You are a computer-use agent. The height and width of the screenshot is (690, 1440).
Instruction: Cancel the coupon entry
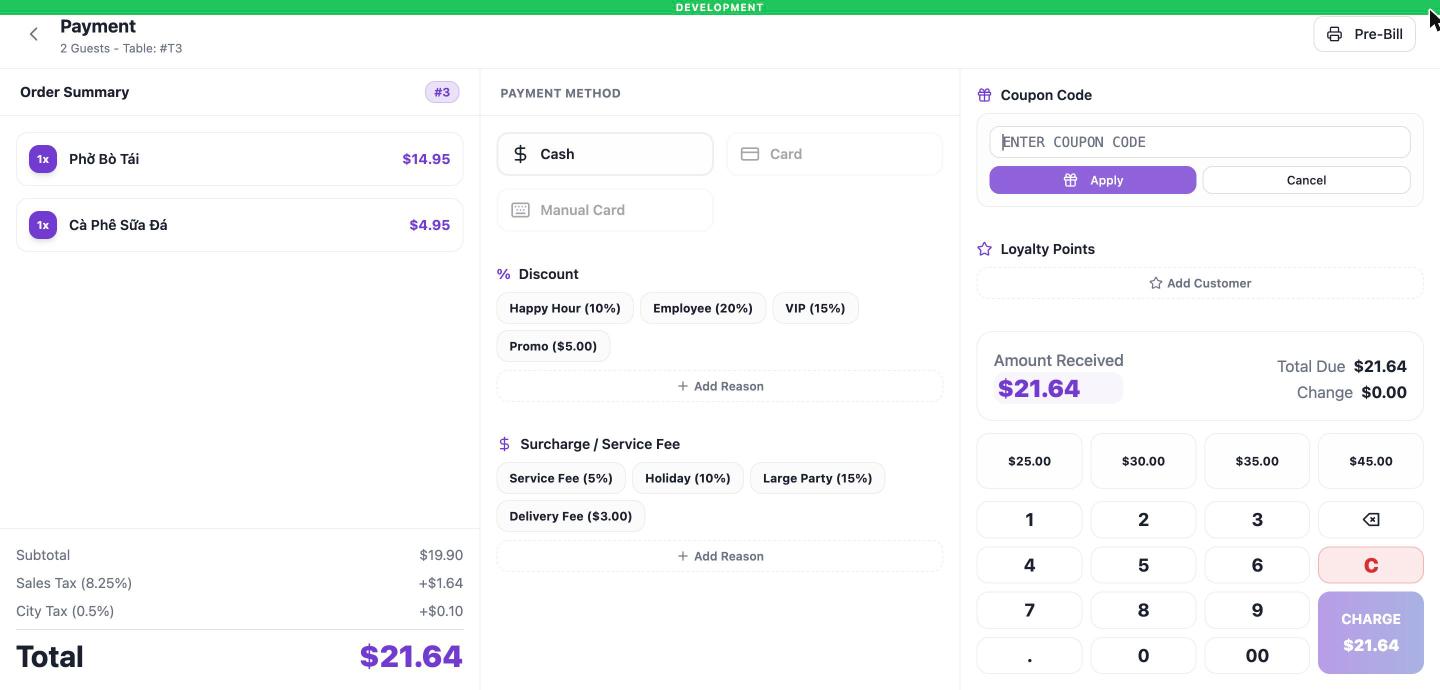click(x=1306, y=180)
